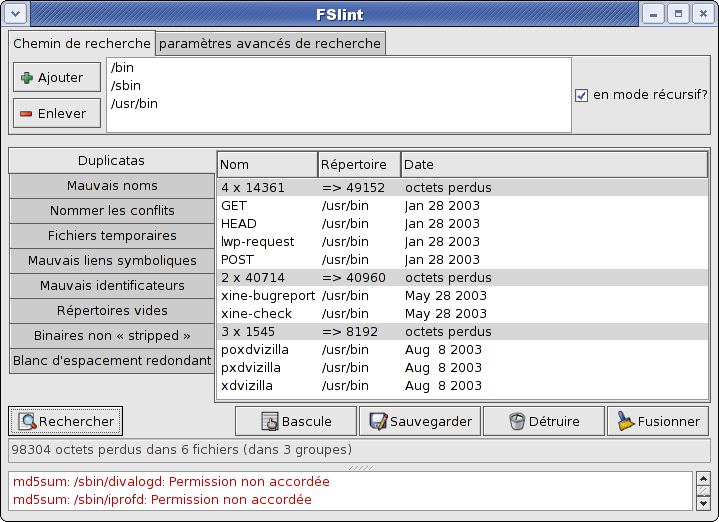Select the Répertoires vides tab
Image resolution: width=719 pixels, height=522 pixels.
pos(112,311)
